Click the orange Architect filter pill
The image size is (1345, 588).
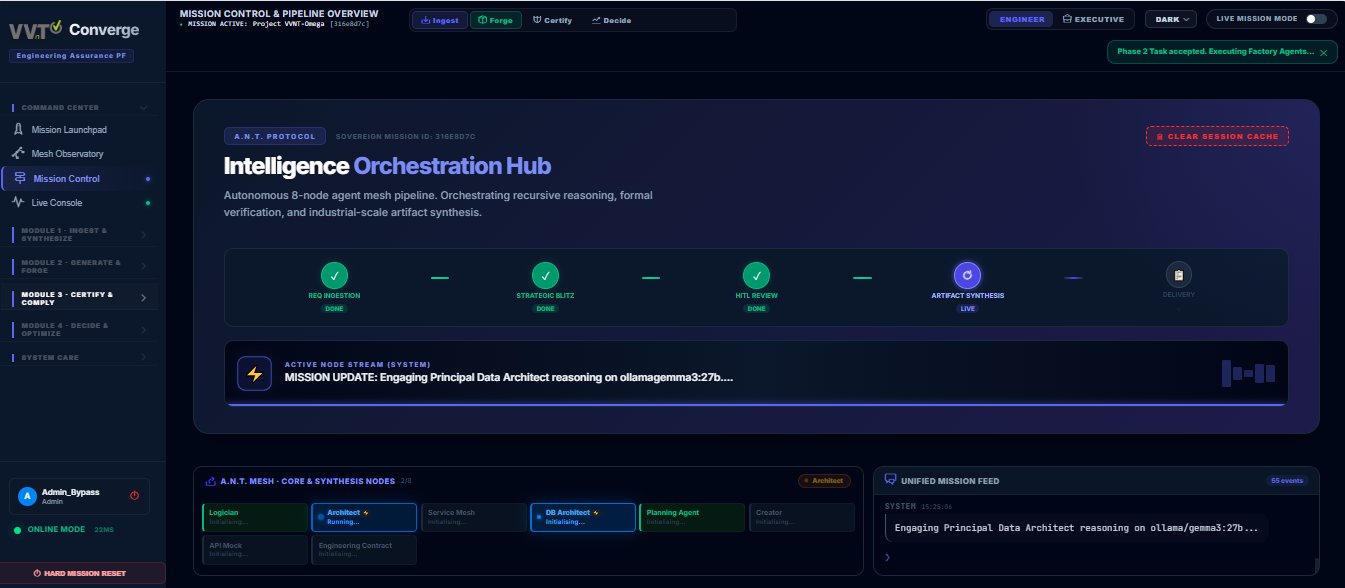(x=824, y=480)
